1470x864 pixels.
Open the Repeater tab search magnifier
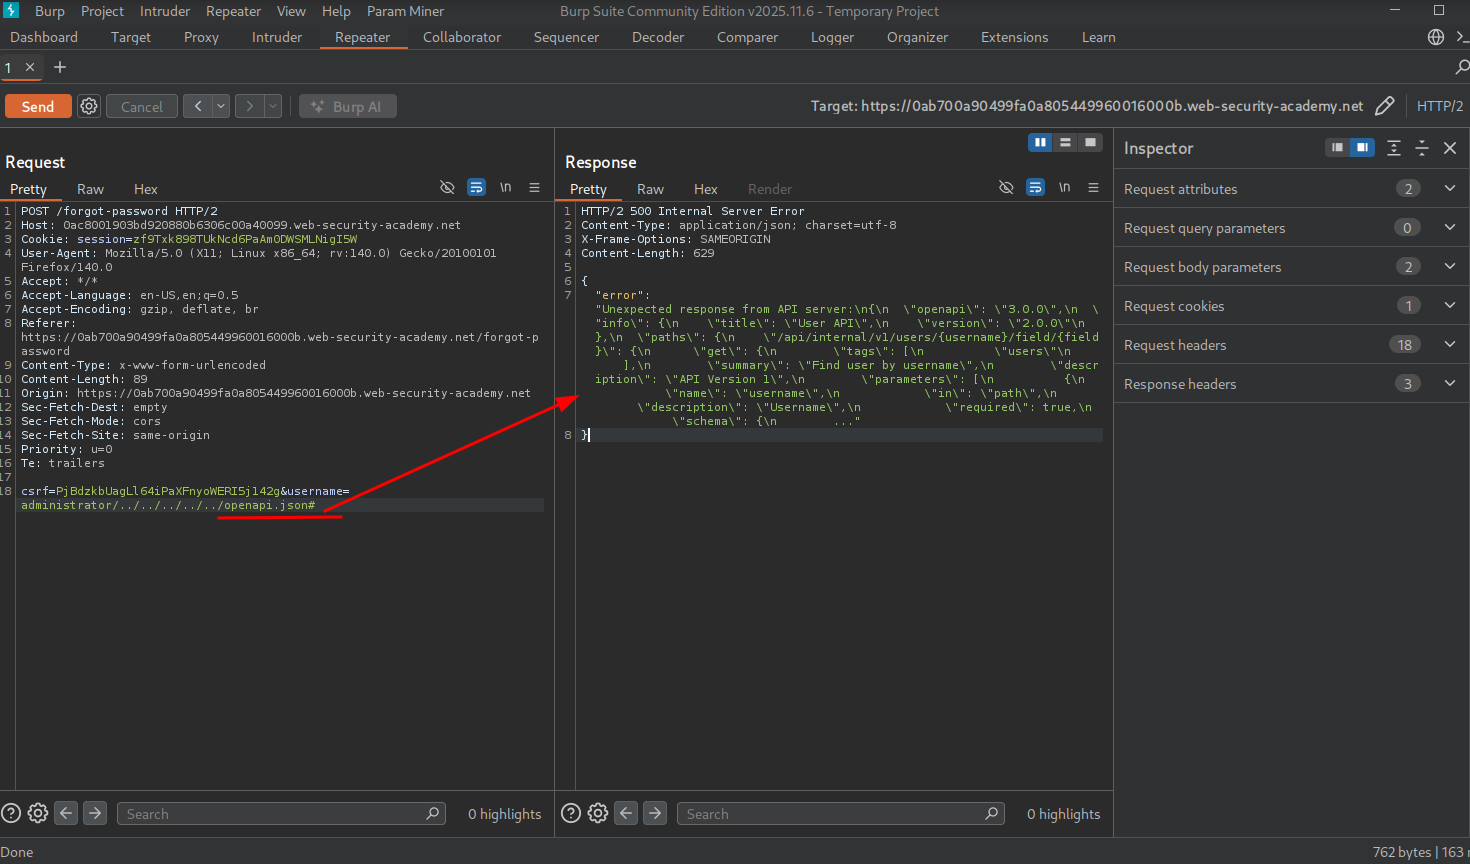[1462, 67]
